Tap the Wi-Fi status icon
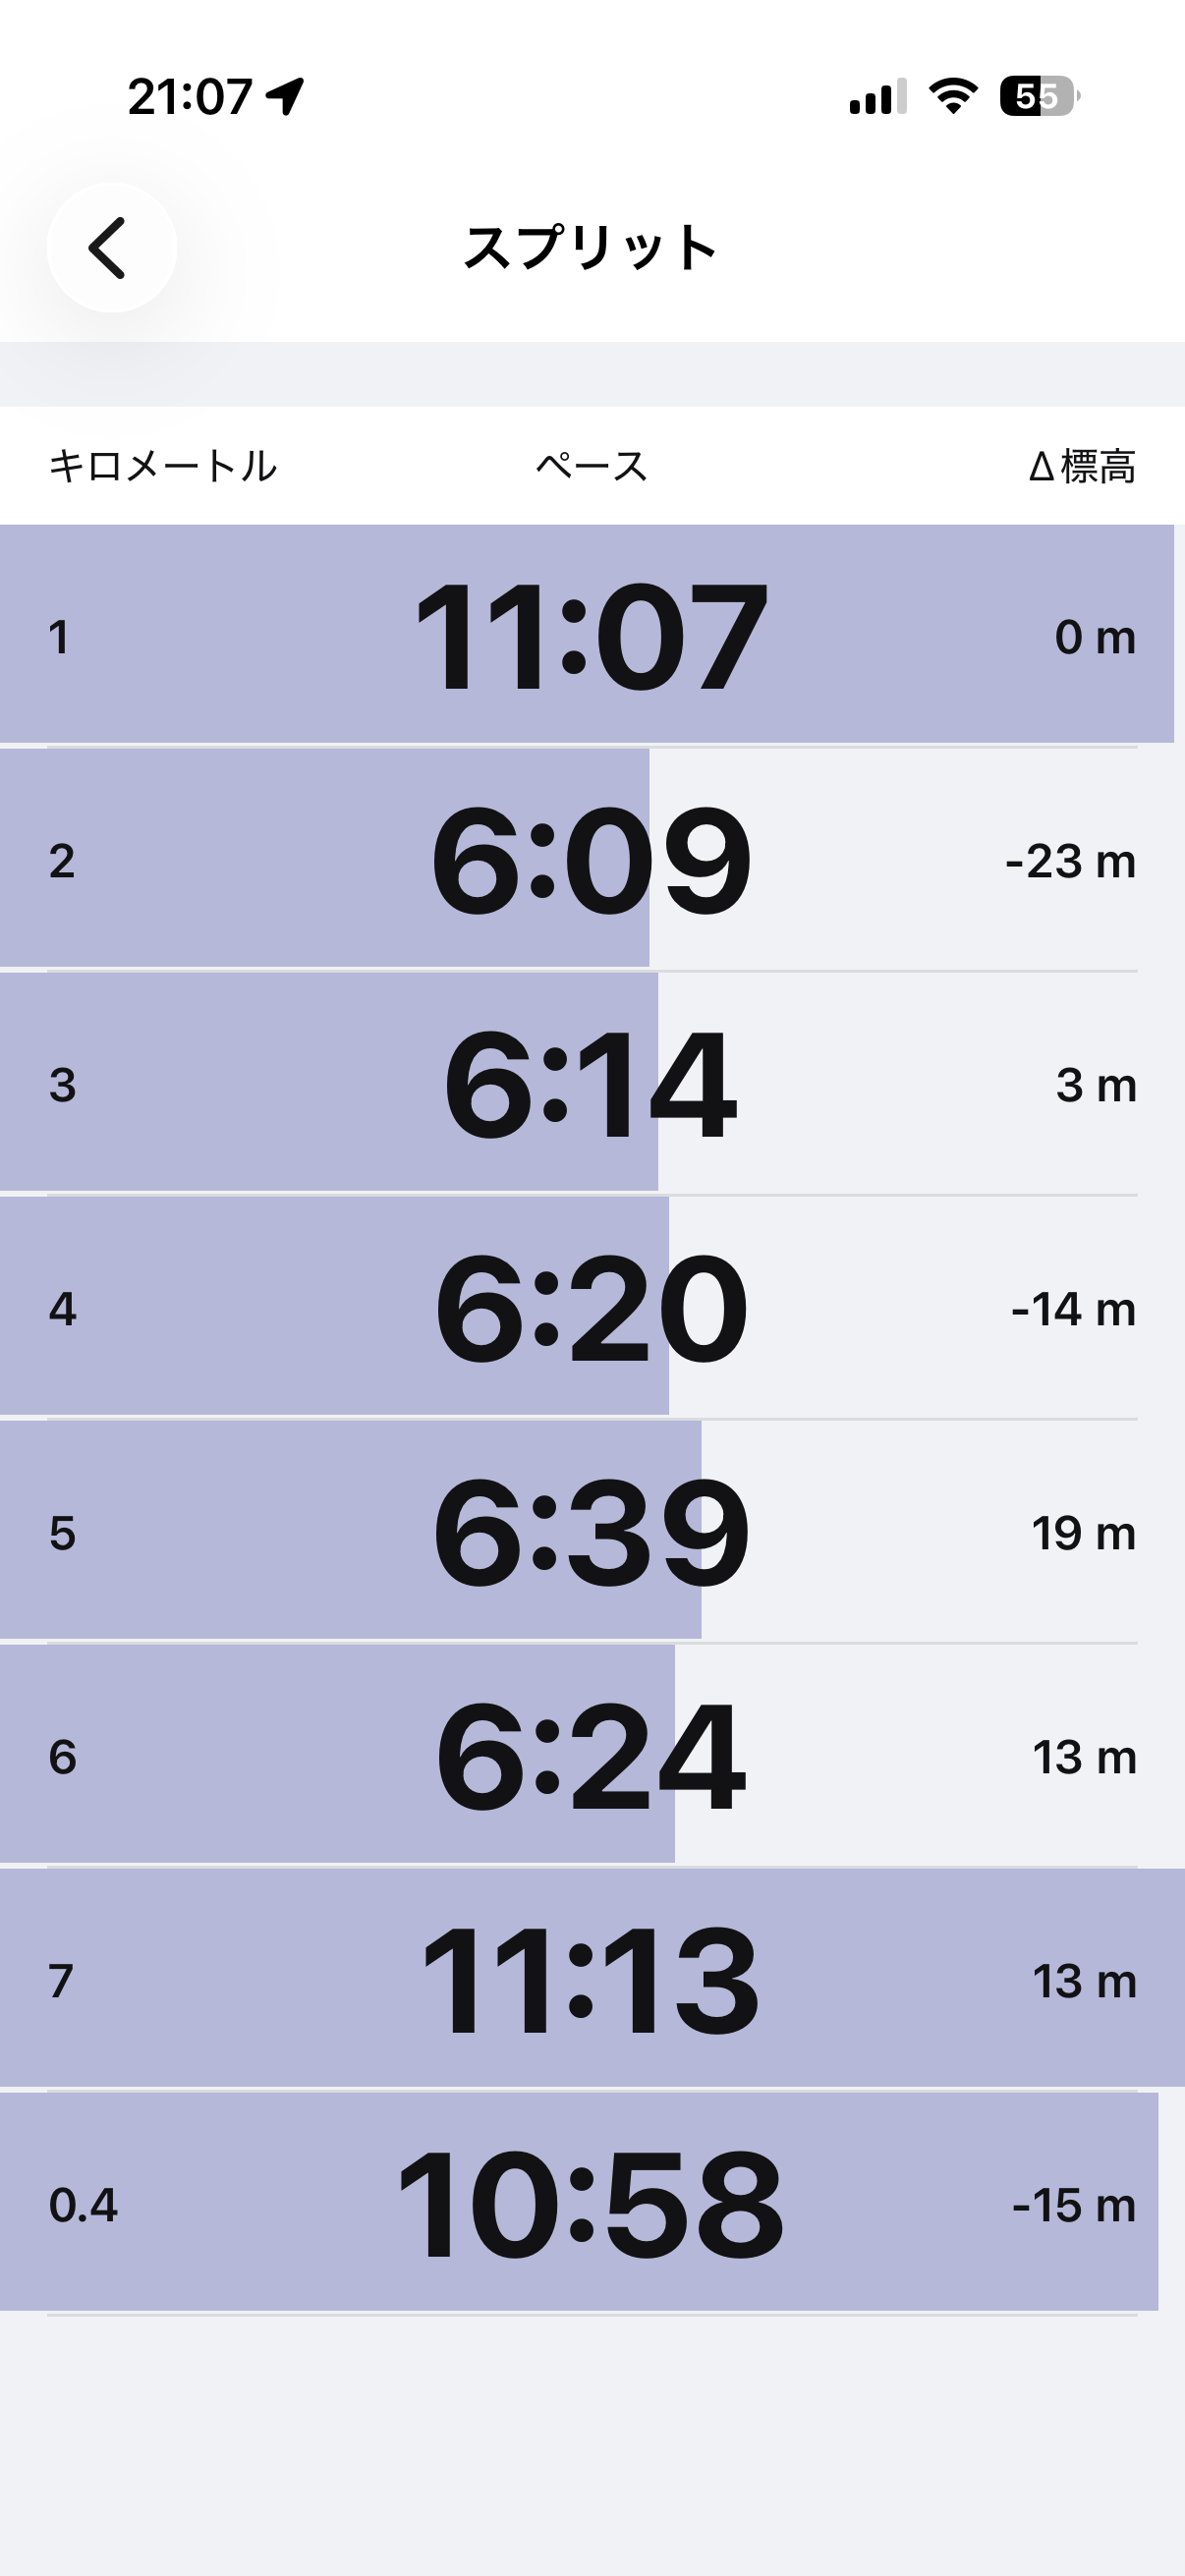 pyautogui.click(x=953, y=96)
